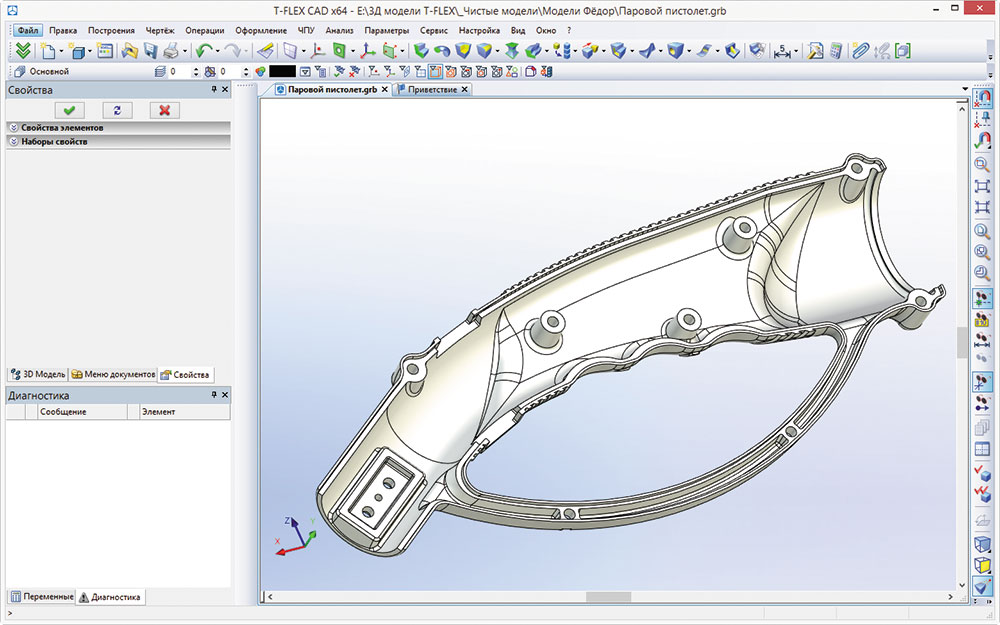Viewport: 1000px width, 625px height.
Task: Open the calculator tool icon
Action: pos(836,50)
